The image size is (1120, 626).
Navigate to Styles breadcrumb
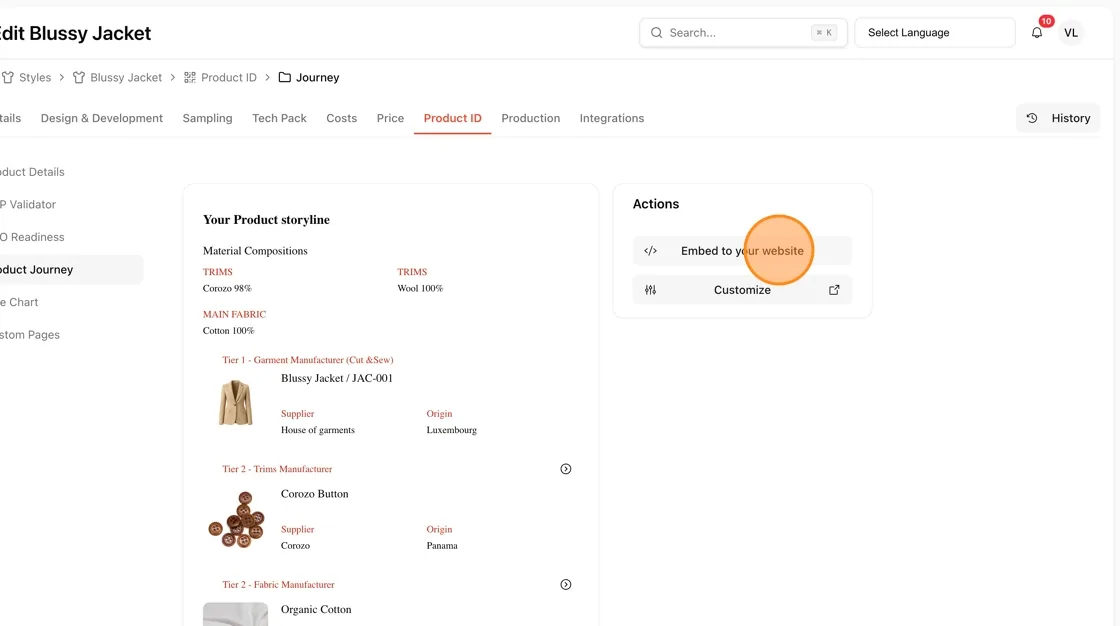coord(35,77)
